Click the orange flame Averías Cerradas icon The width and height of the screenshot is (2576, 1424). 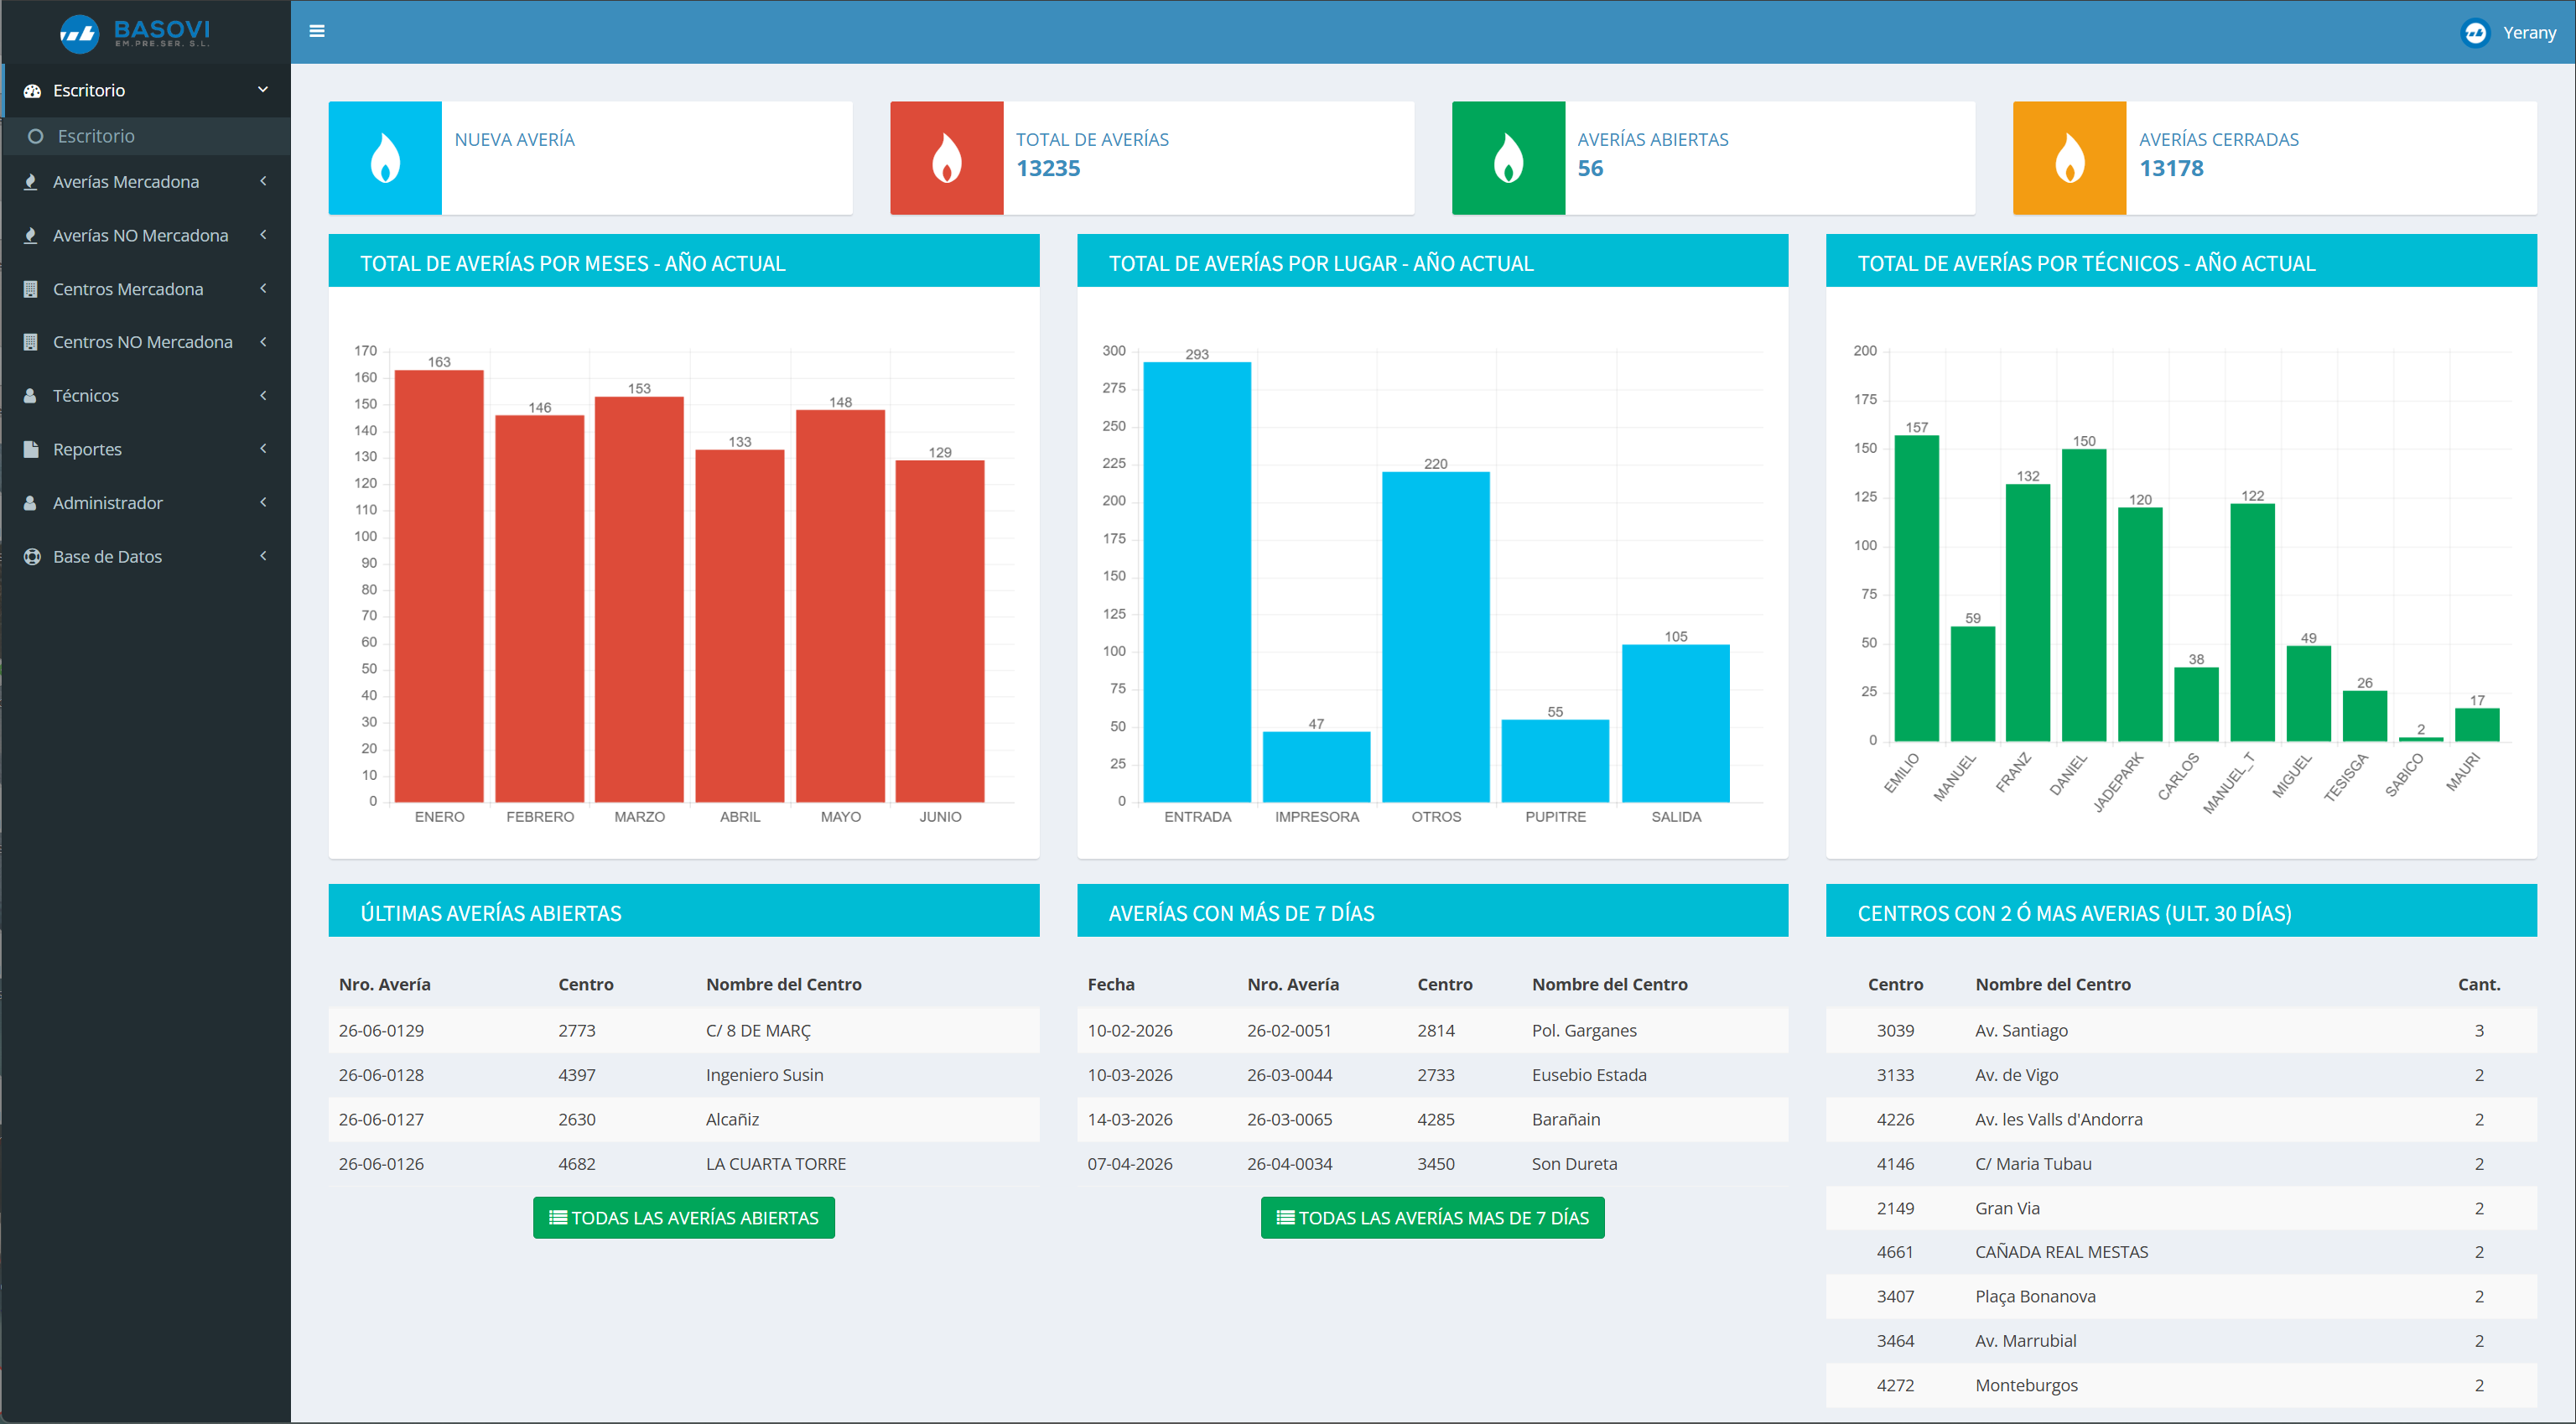(2069, 158)
